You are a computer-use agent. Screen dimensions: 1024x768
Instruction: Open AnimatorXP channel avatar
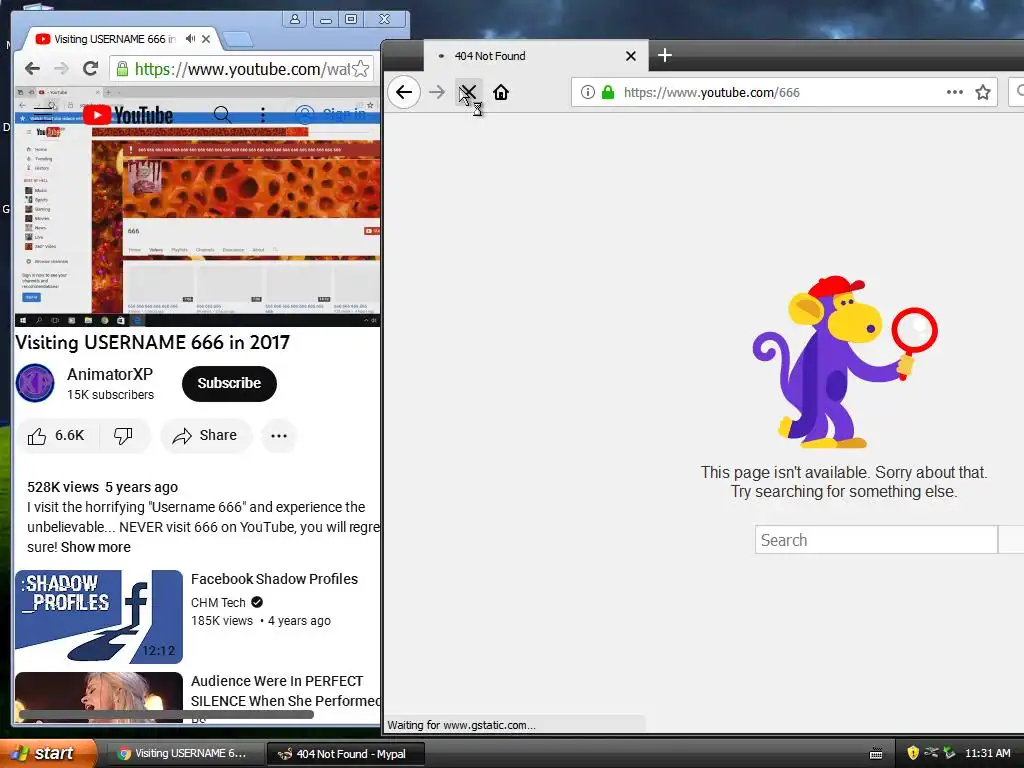pos(35,383)
